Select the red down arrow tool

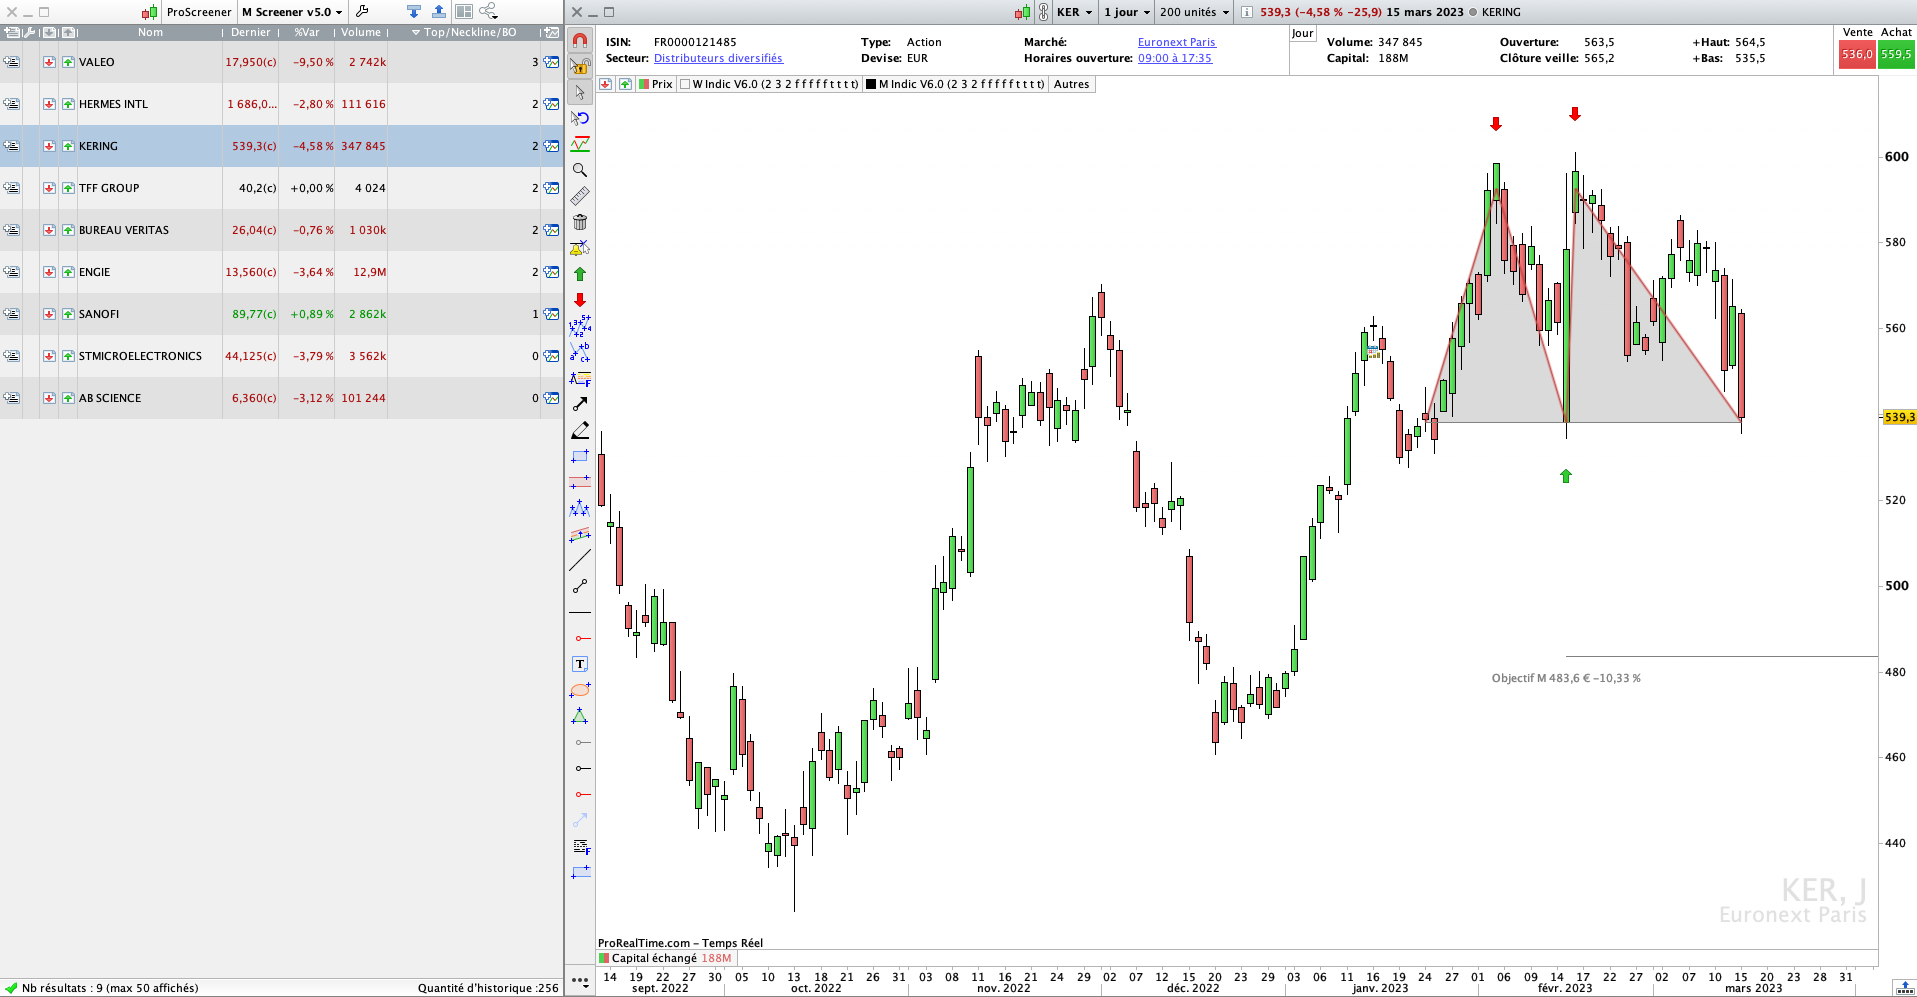[x=580, y=300]
